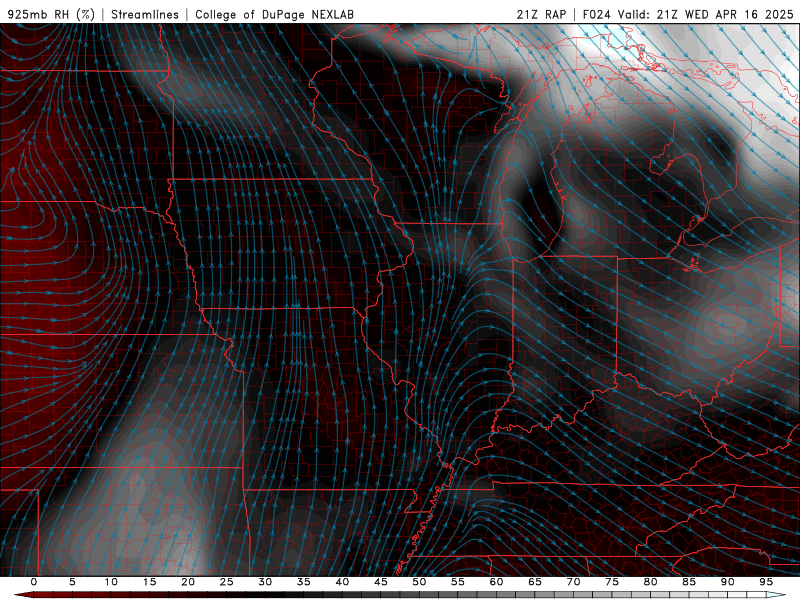Click the "21Z RAP" model label
The width and height of the screenshot is (800, 600).
coord(541,14)
